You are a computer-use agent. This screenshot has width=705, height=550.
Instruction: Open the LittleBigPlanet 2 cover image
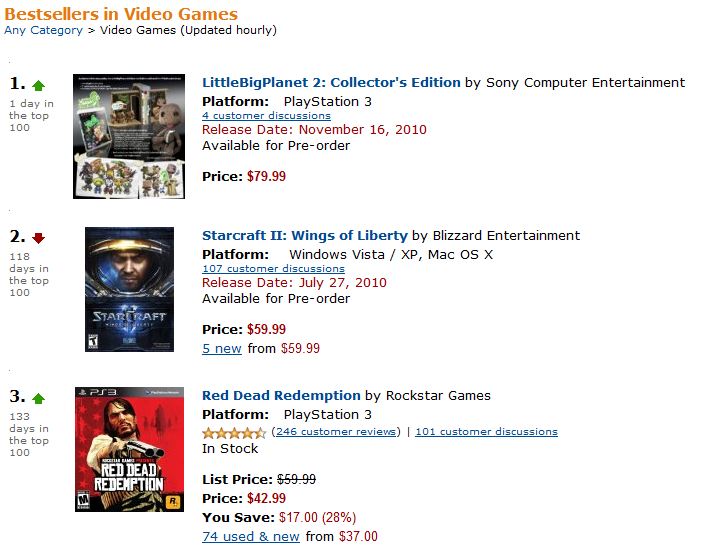(129, 136)
